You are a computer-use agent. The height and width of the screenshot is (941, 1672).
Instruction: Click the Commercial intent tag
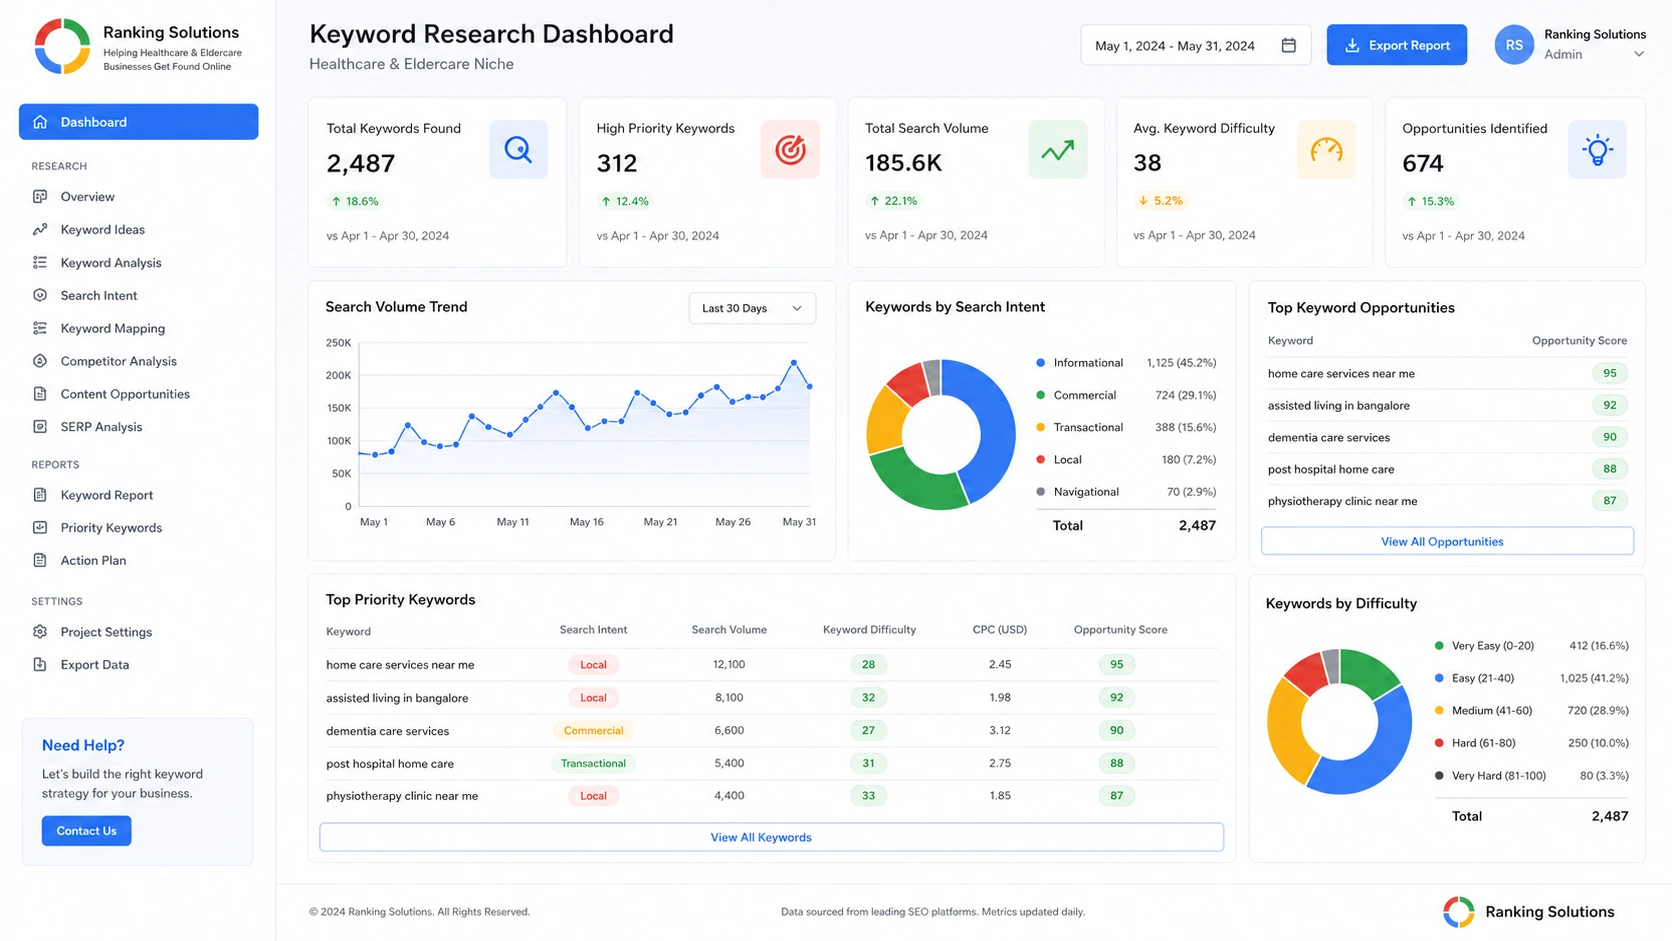tap(593, 731)
